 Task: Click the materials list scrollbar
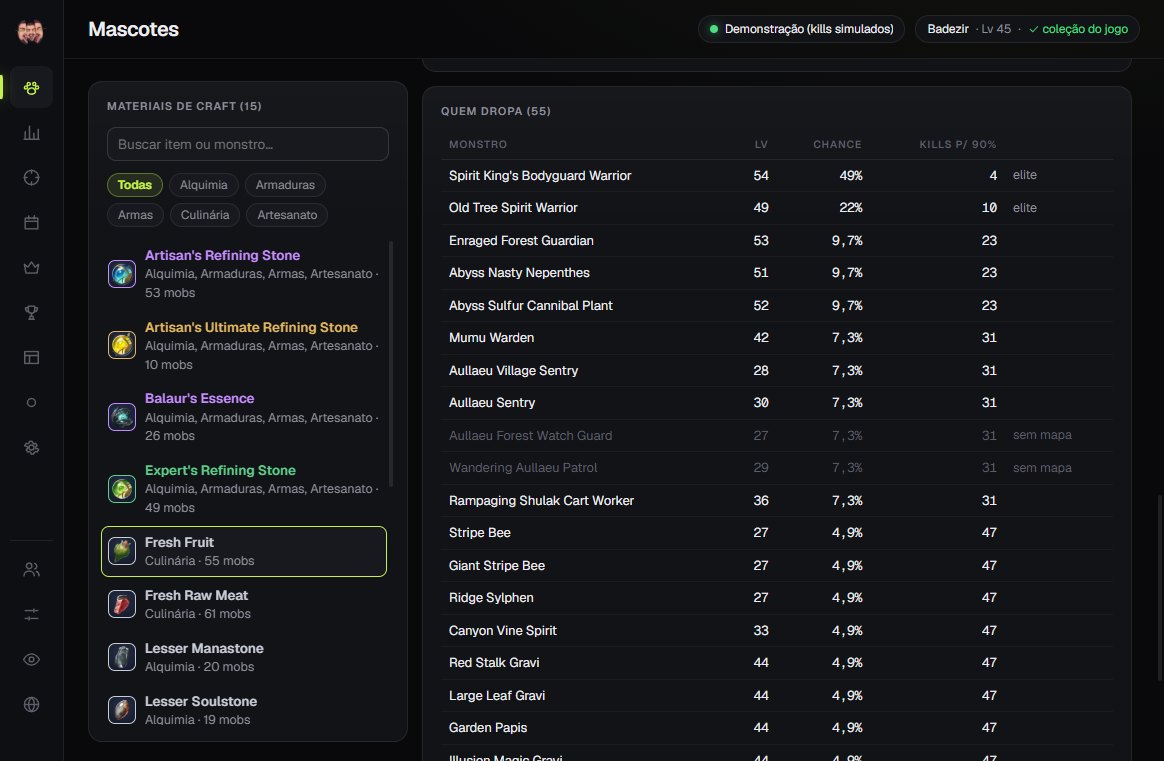coord(391,364)
